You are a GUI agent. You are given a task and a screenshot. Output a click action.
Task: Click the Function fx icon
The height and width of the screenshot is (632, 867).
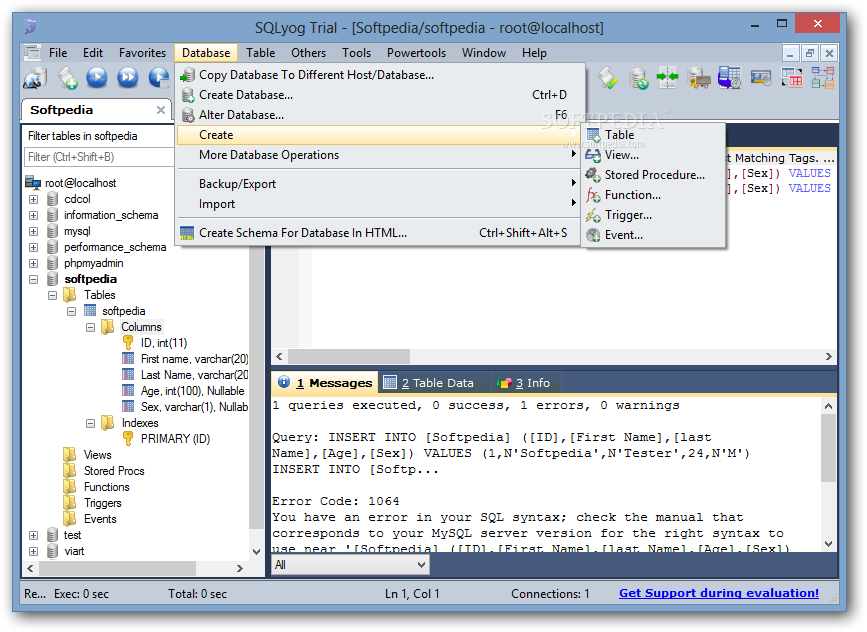(x=593, y=195)
